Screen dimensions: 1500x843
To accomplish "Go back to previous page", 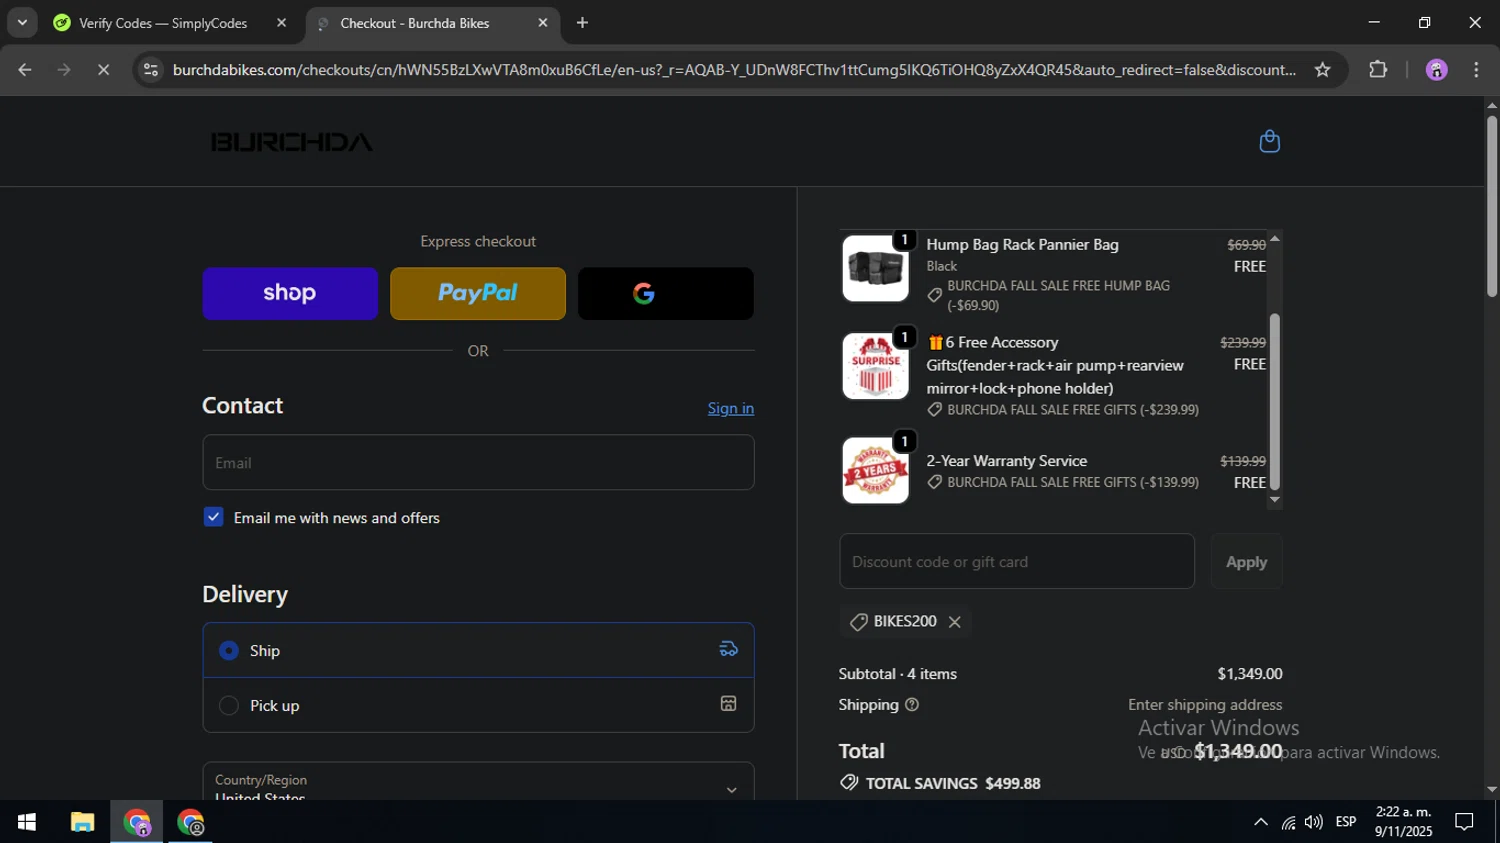I will pyautogui.click(x=25, y=70).
